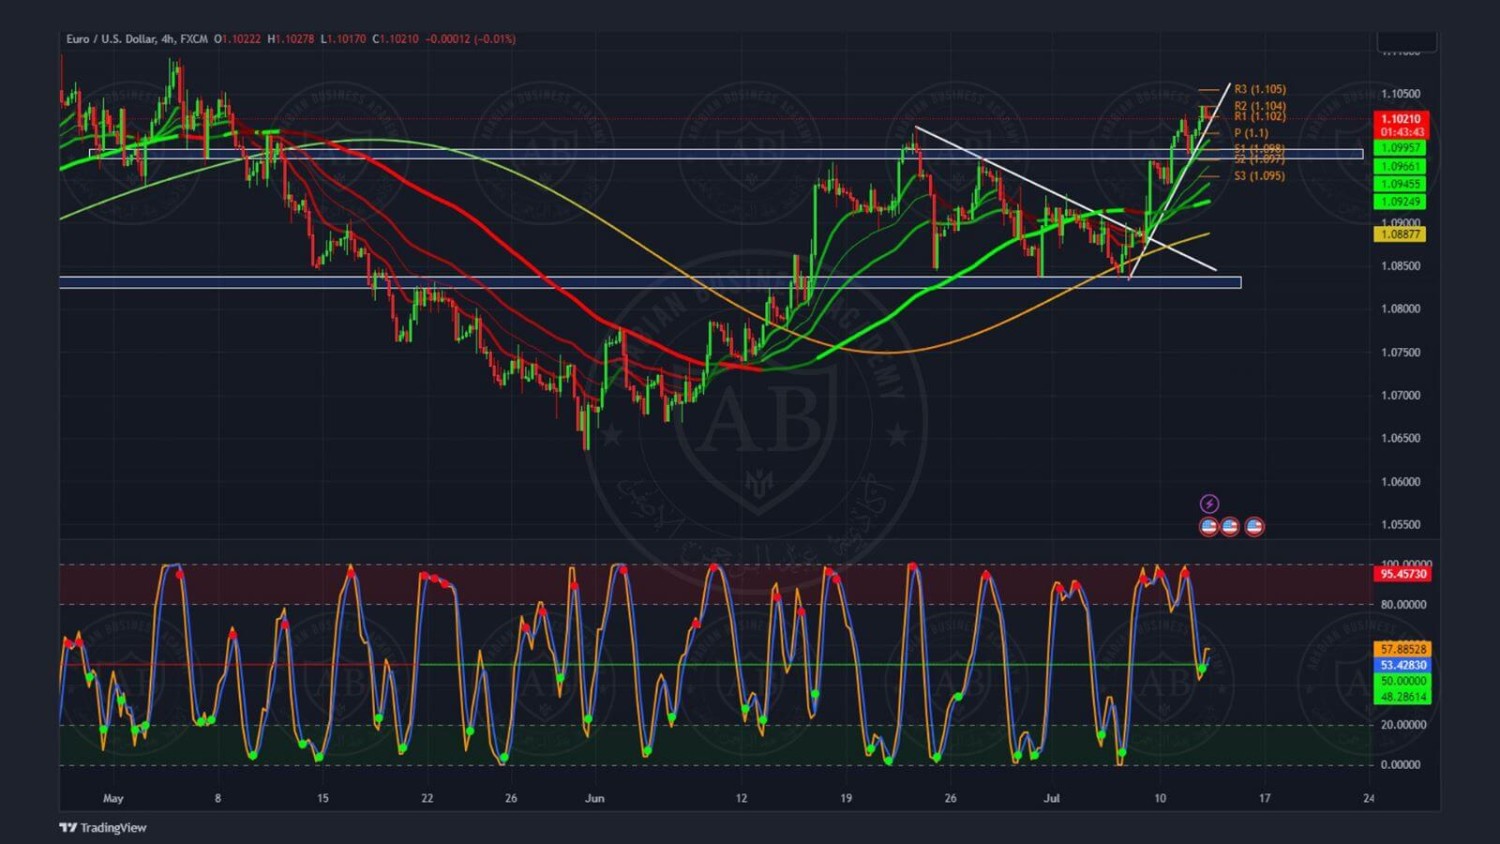
Task: Click the red current price tag 1.10210
Action: point(1401,119)
